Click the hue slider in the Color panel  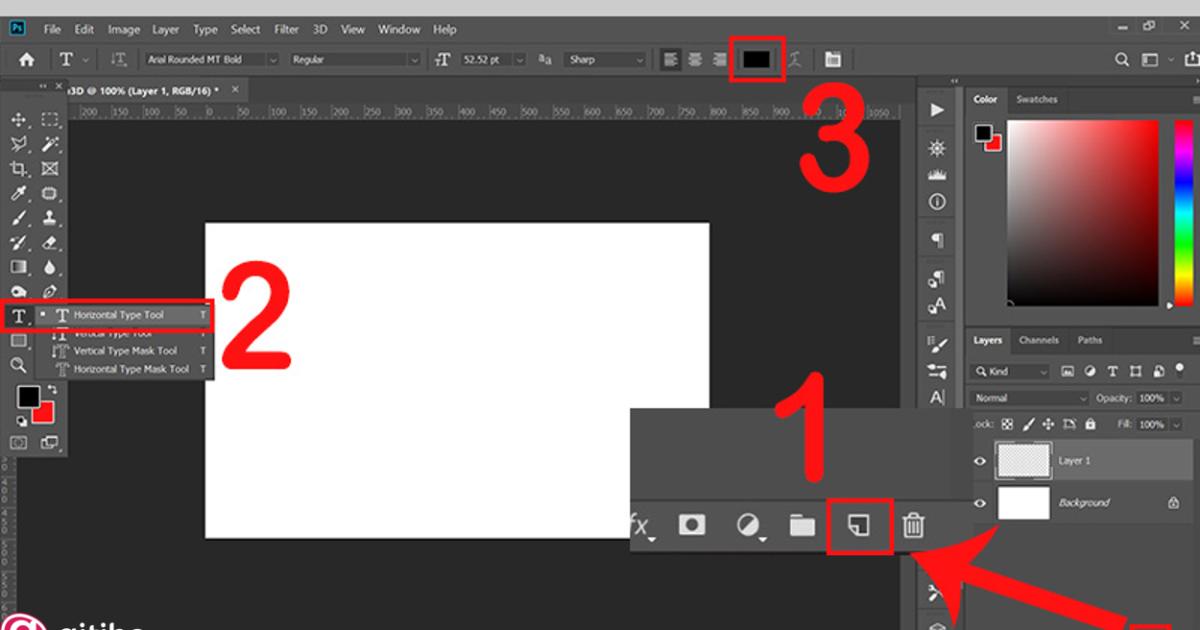tap(1183, 213)
